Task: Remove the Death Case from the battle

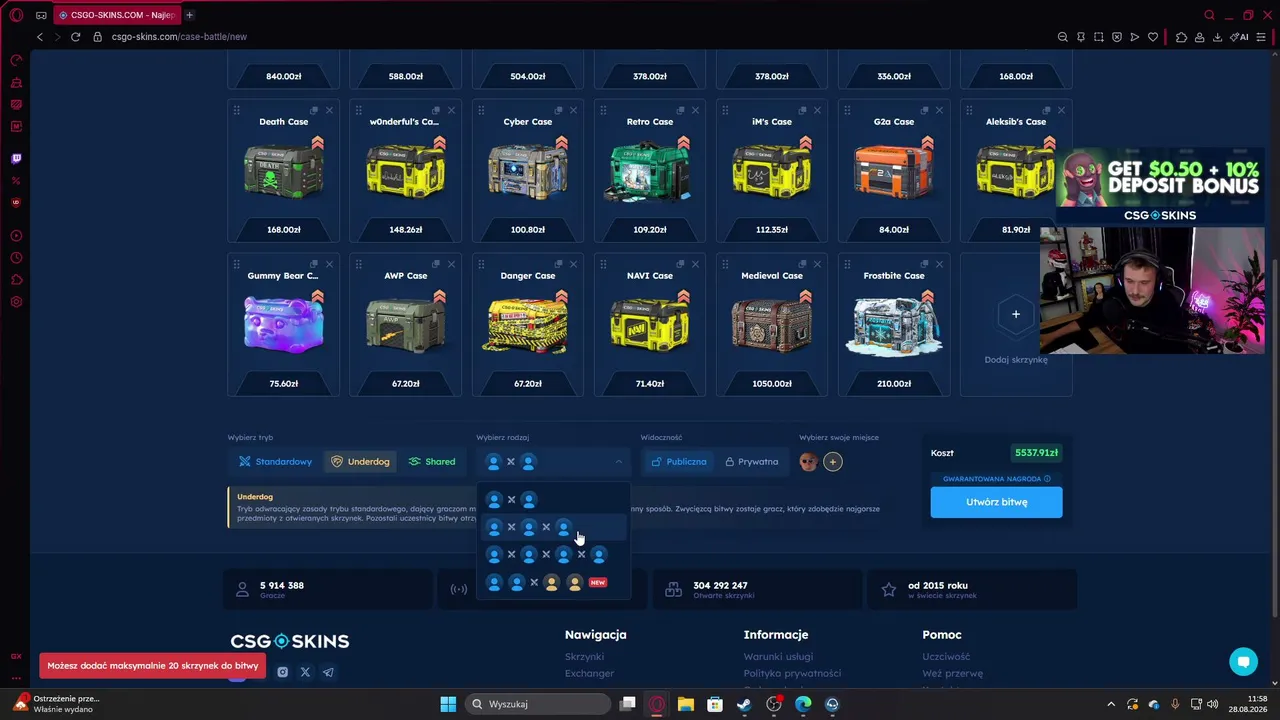Action: point(329,110)
